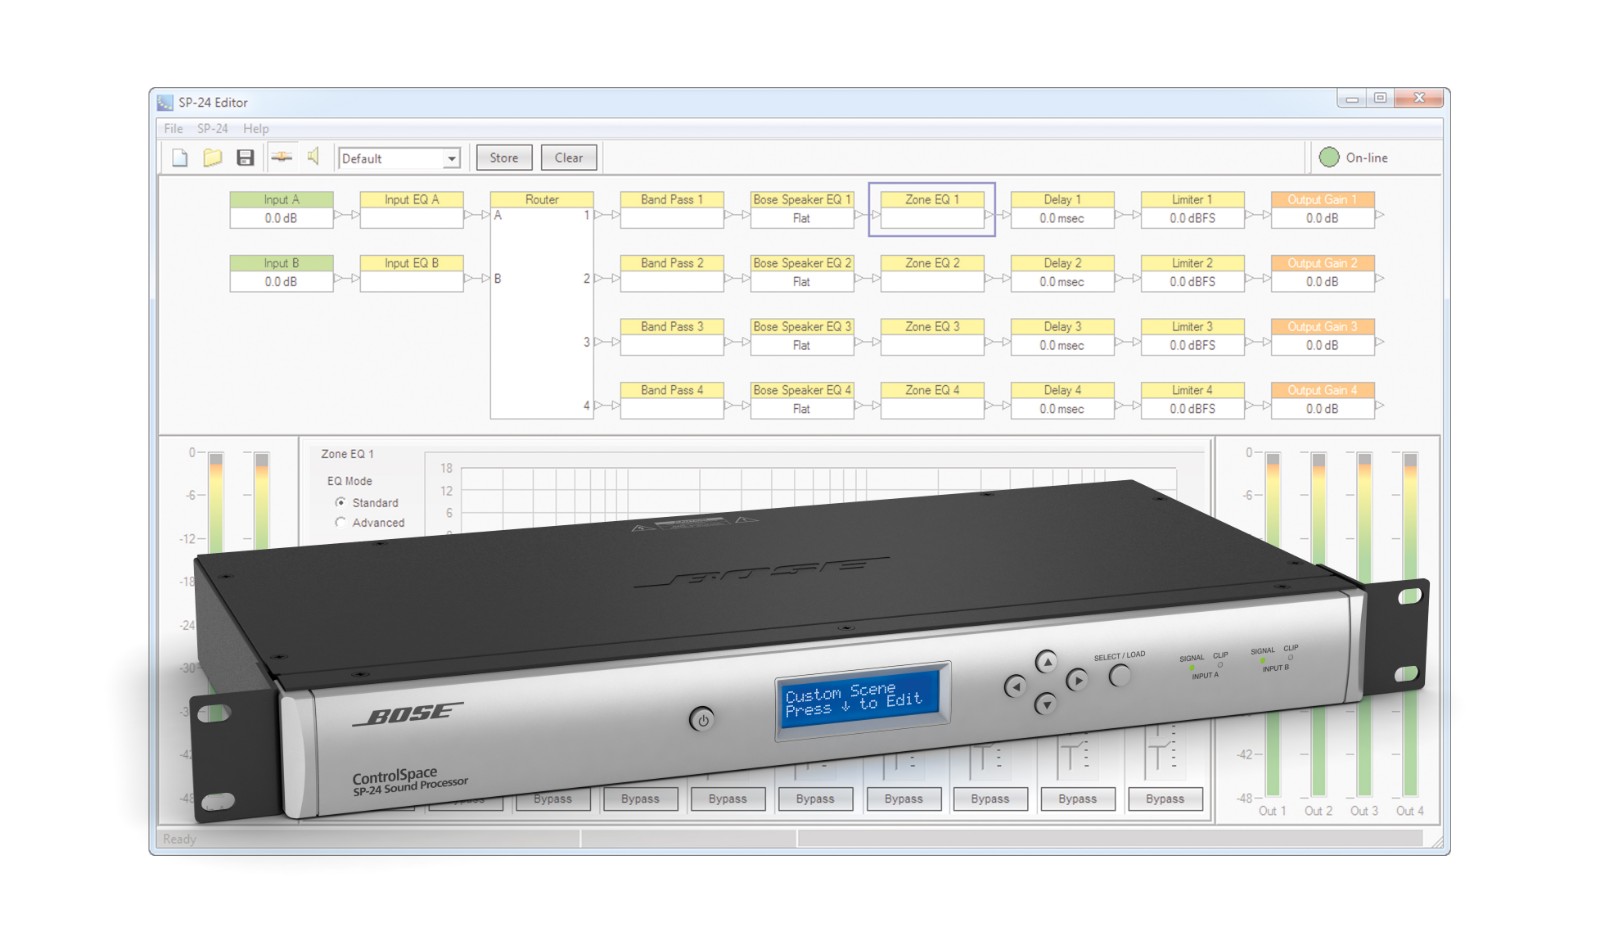Click the Clear button
Viewport: 1600px width, 943px height.
click(568, 157)
